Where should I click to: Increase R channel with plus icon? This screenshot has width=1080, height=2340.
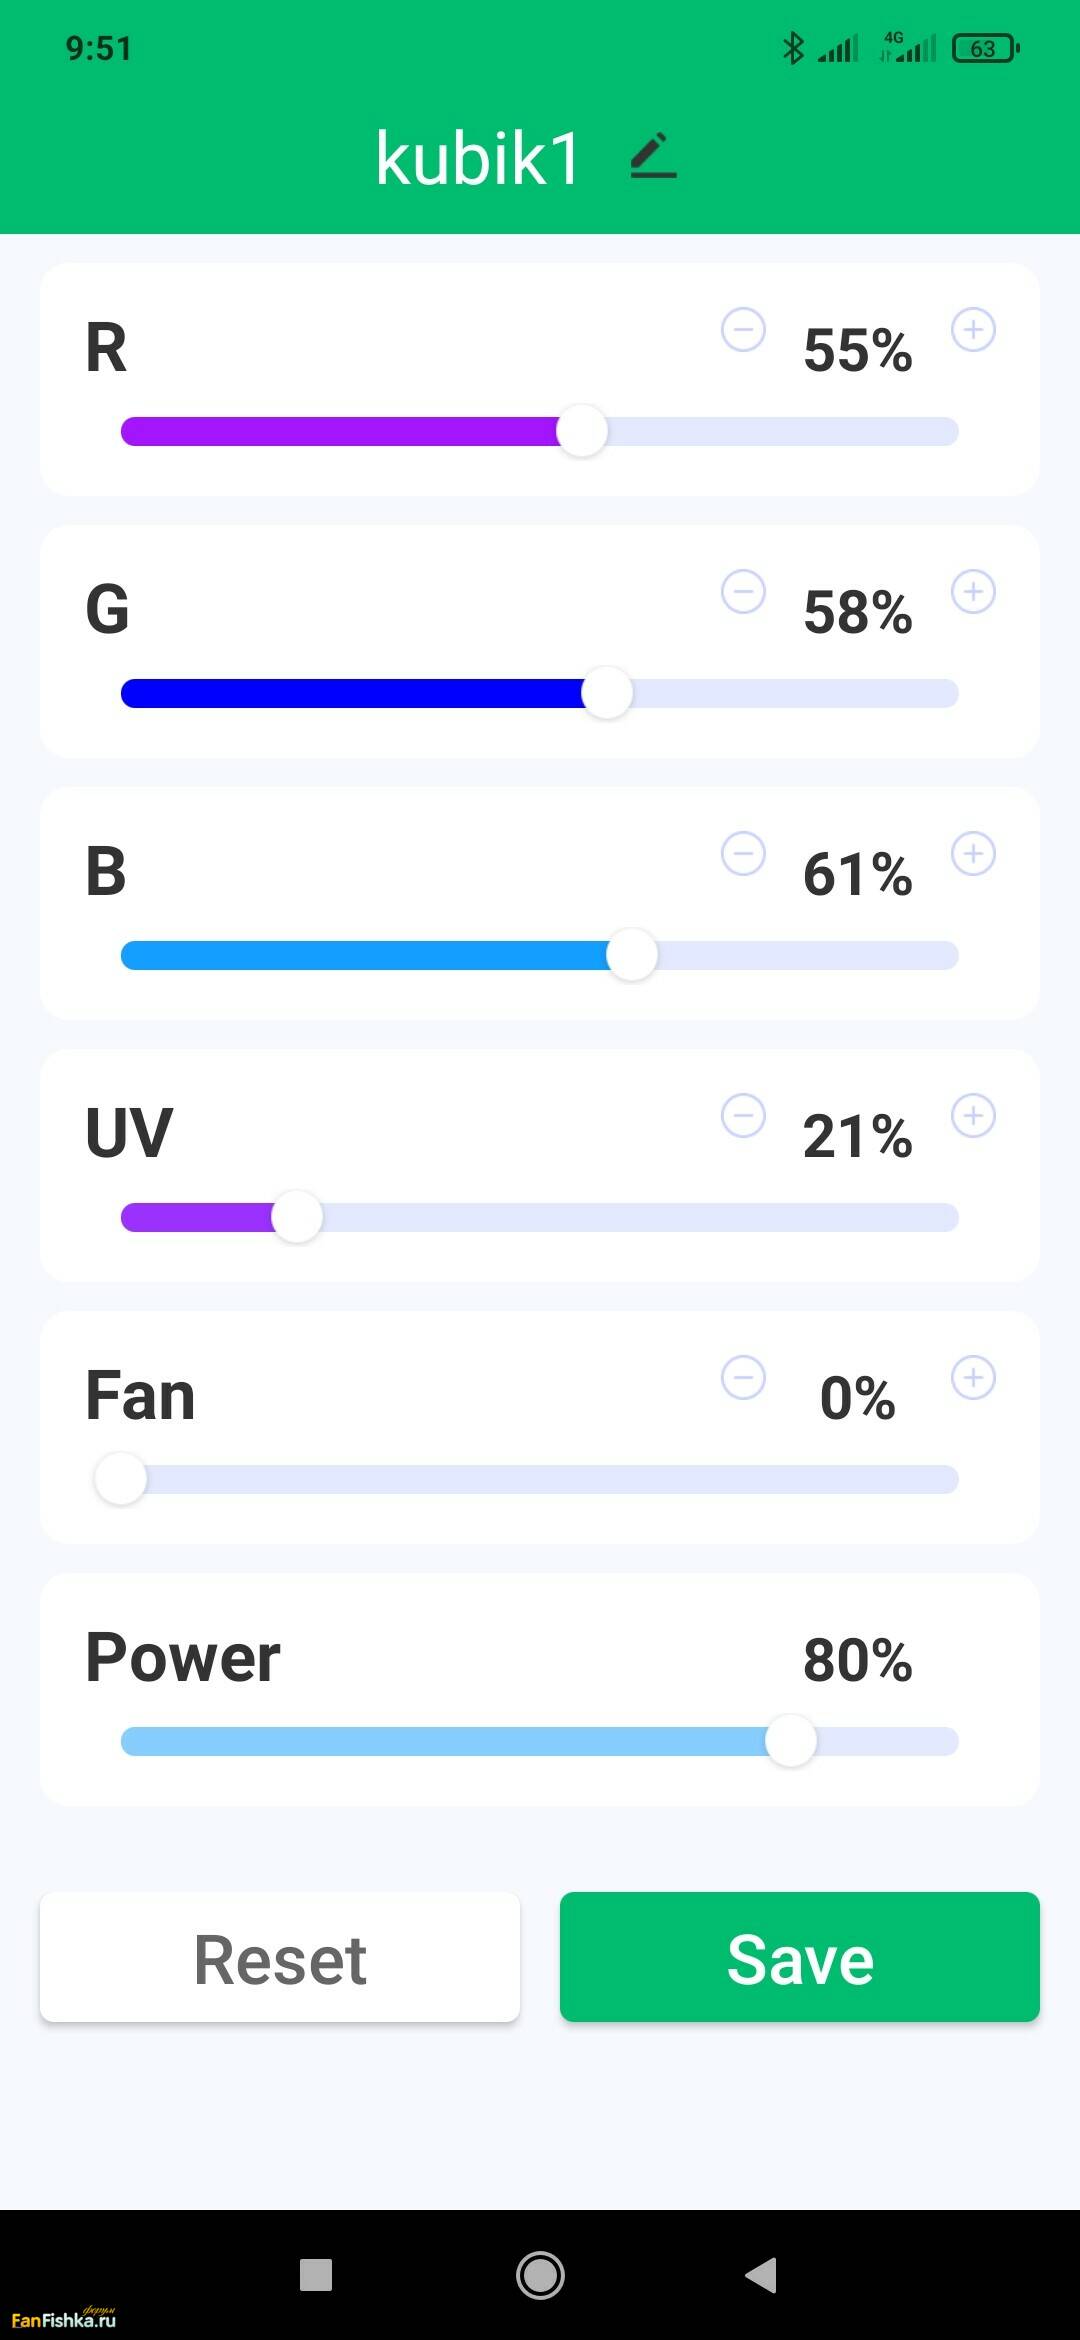click(973, 330)
